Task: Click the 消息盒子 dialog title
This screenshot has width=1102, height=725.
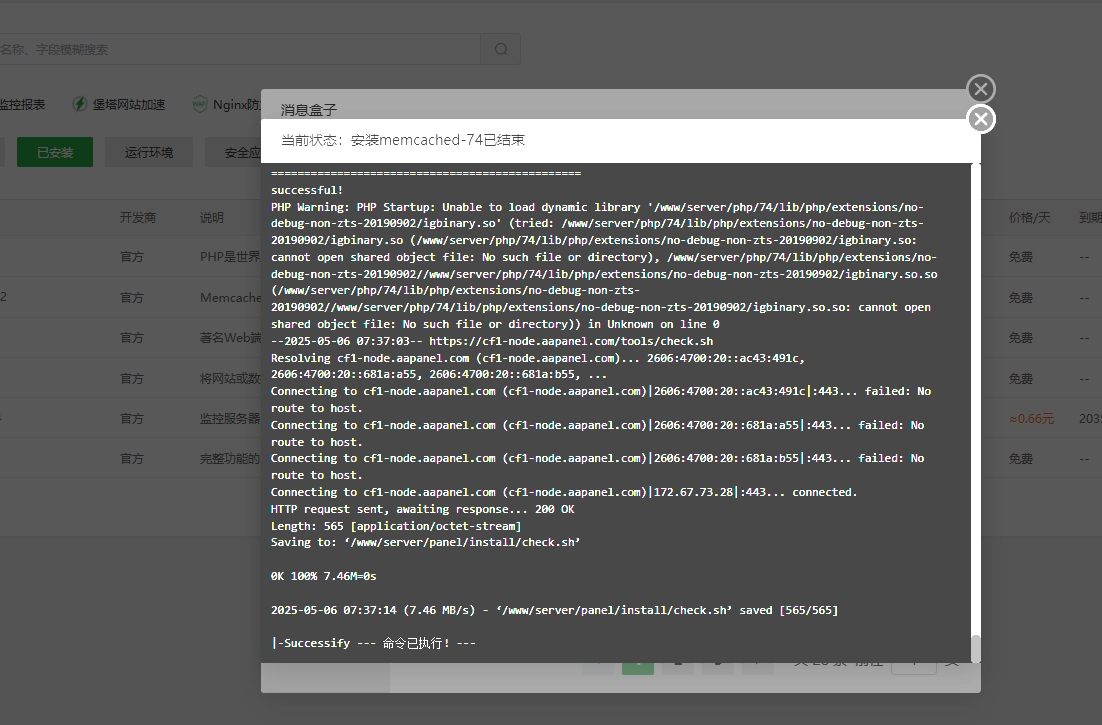Action: [x=309, y=110]
